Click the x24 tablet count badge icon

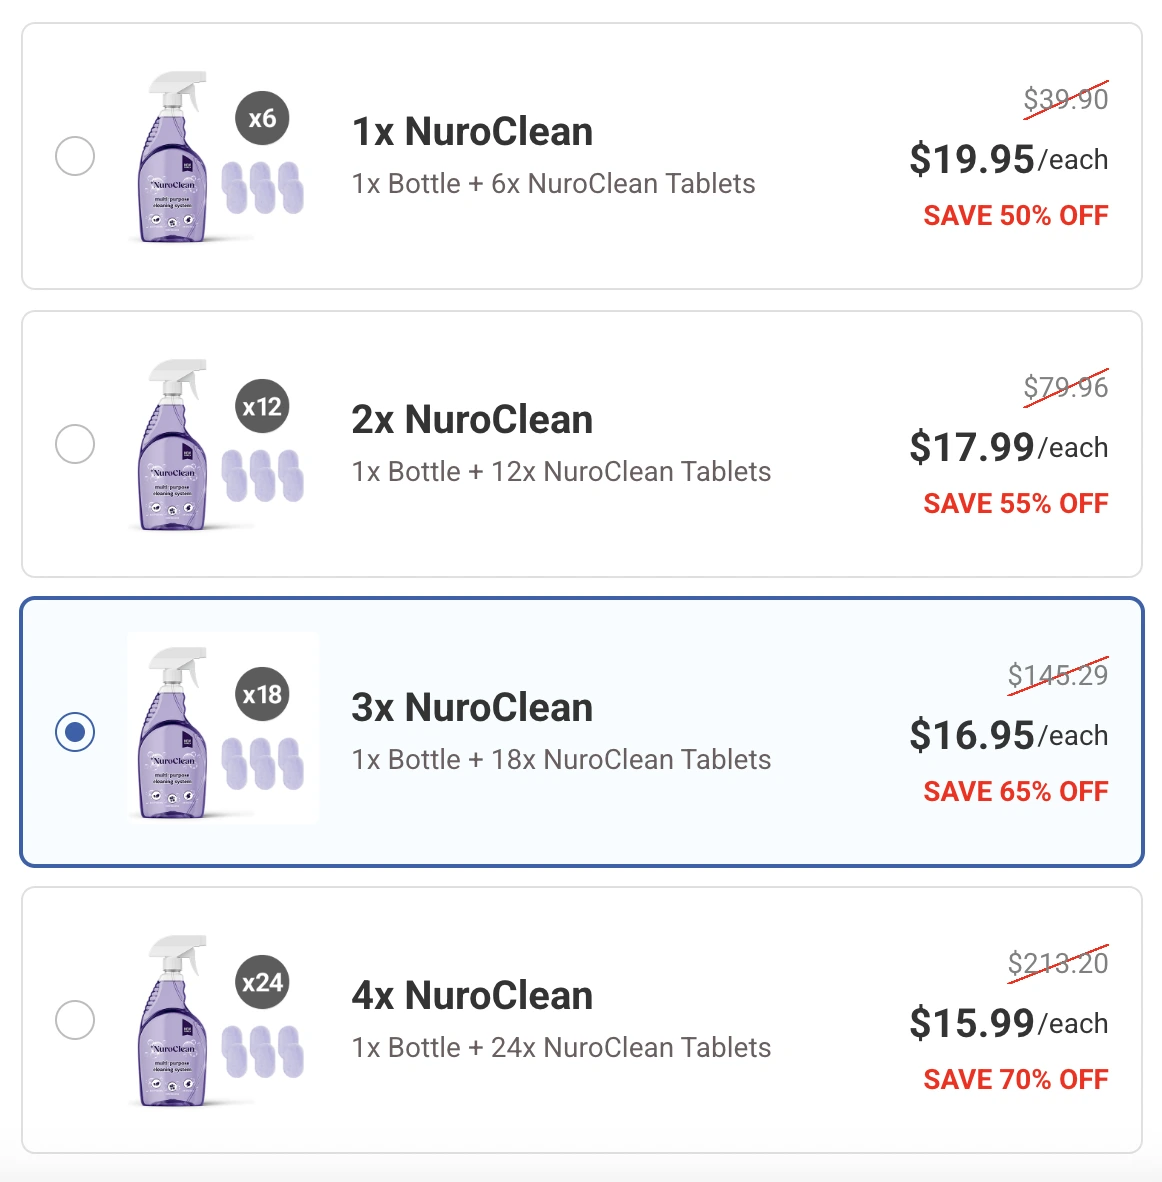point(262,982)
